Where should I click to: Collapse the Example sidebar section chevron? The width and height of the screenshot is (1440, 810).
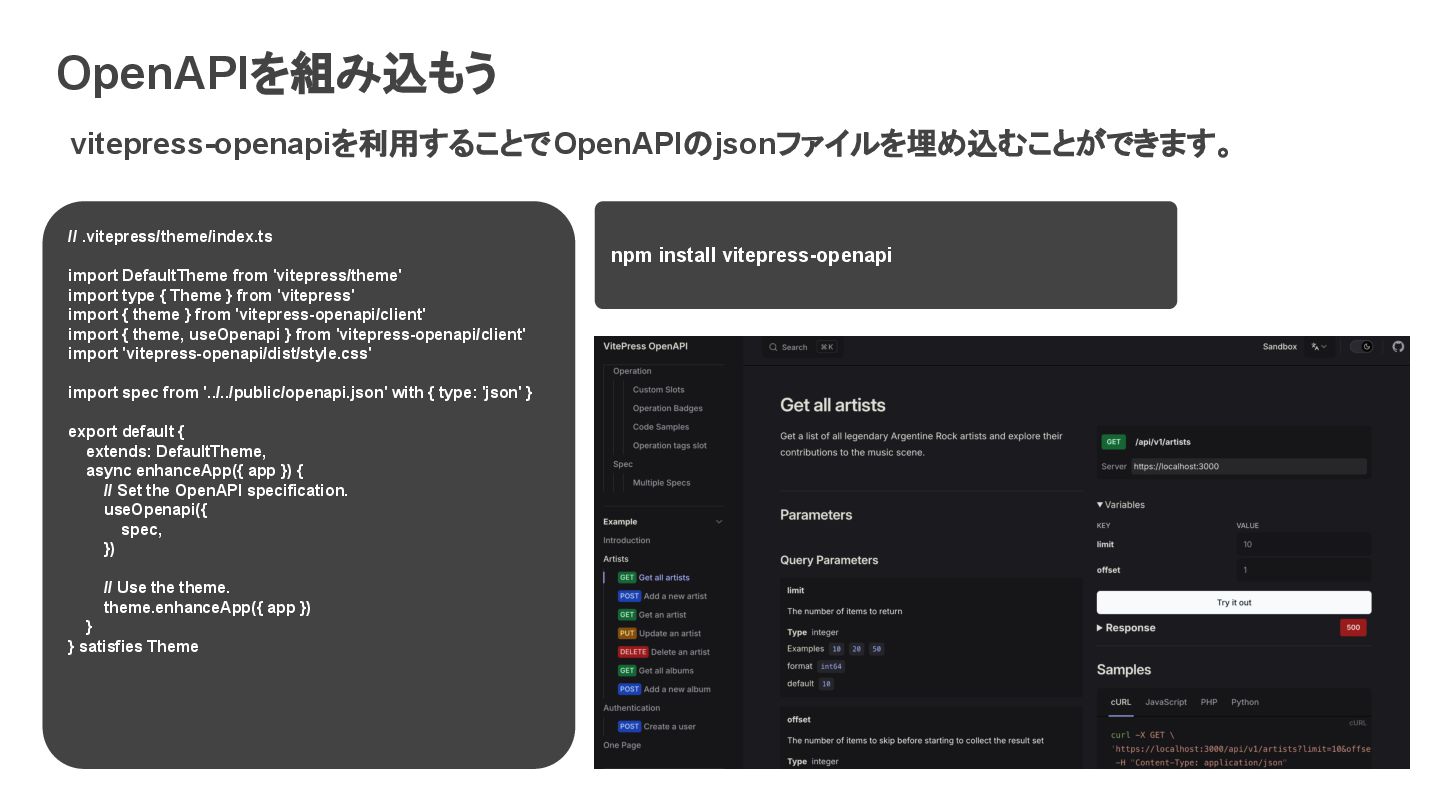(x=718, y=522)
